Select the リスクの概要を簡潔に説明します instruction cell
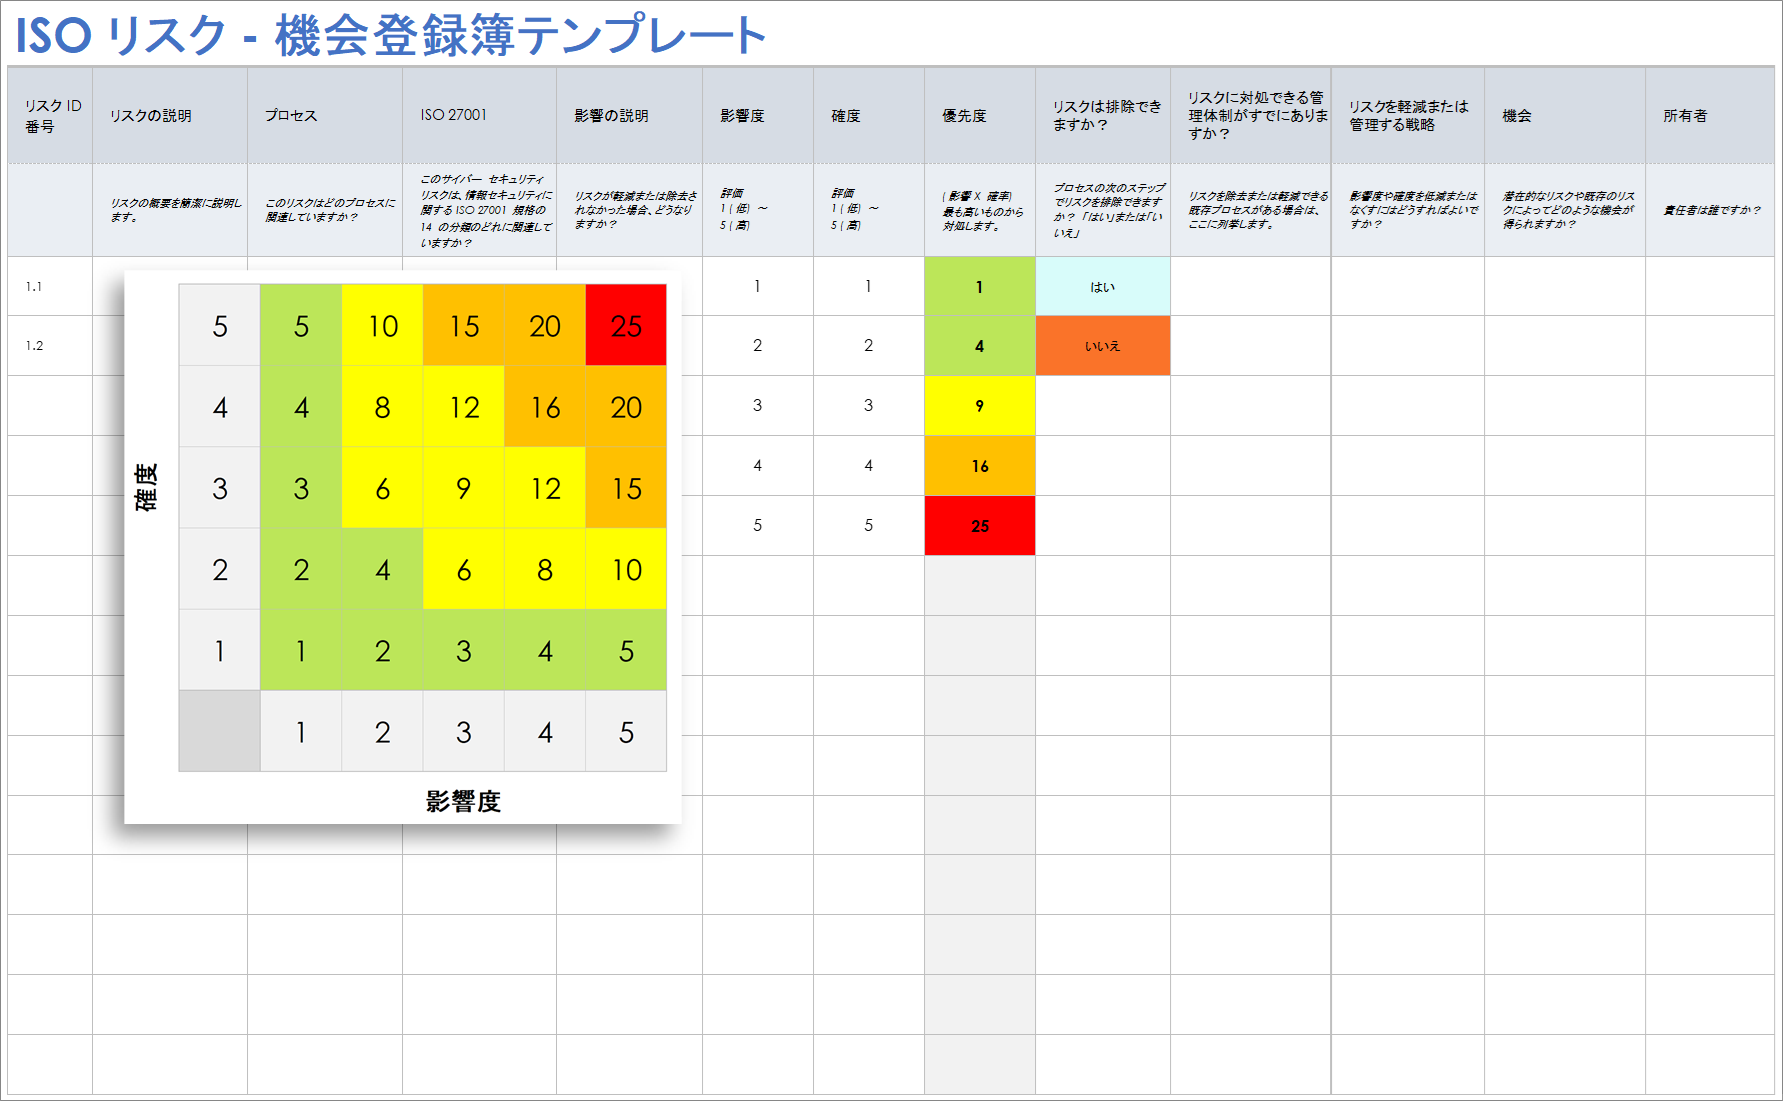 click(170, 210)
